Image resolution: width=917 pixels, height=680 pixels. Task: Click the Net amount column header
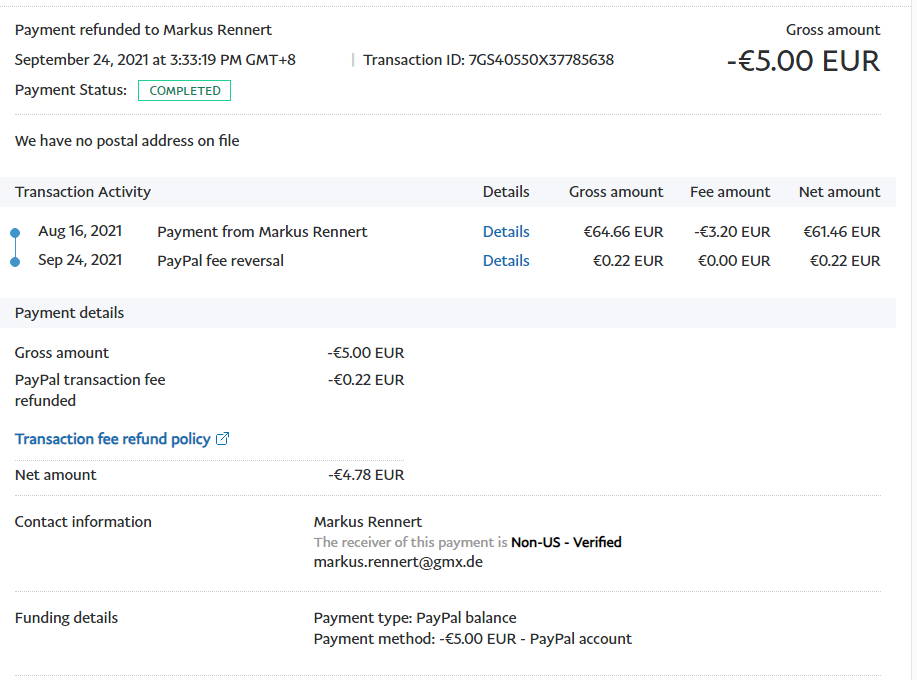(839, 192)
